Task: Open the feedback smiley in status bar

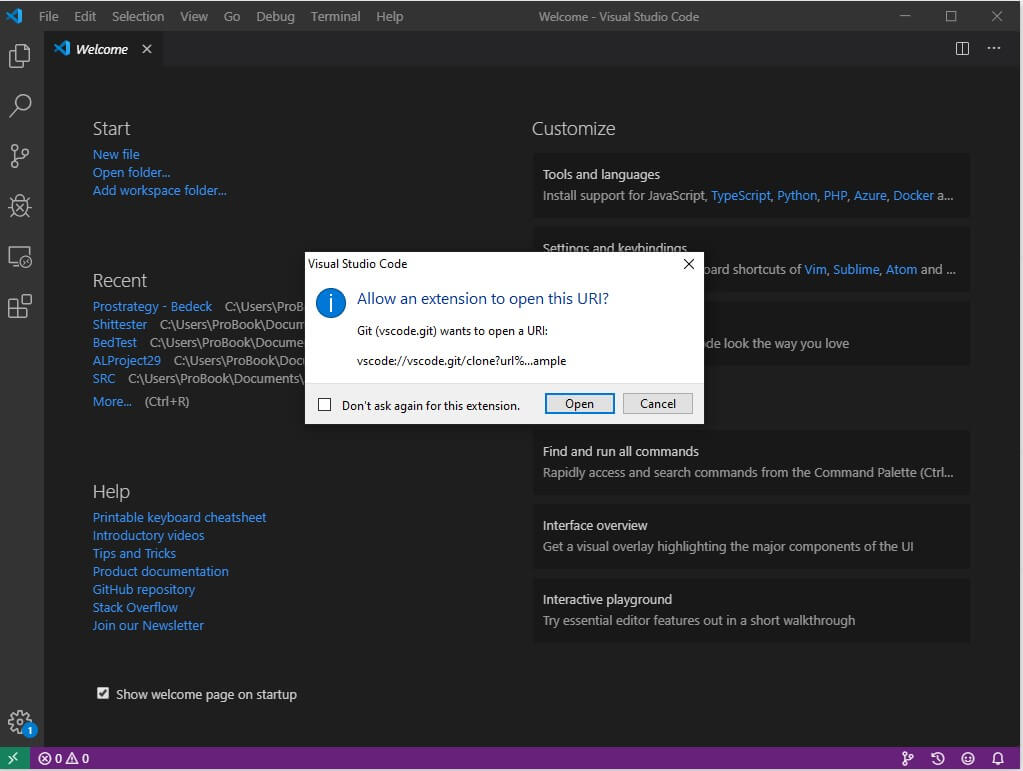Action: [968, 758]
